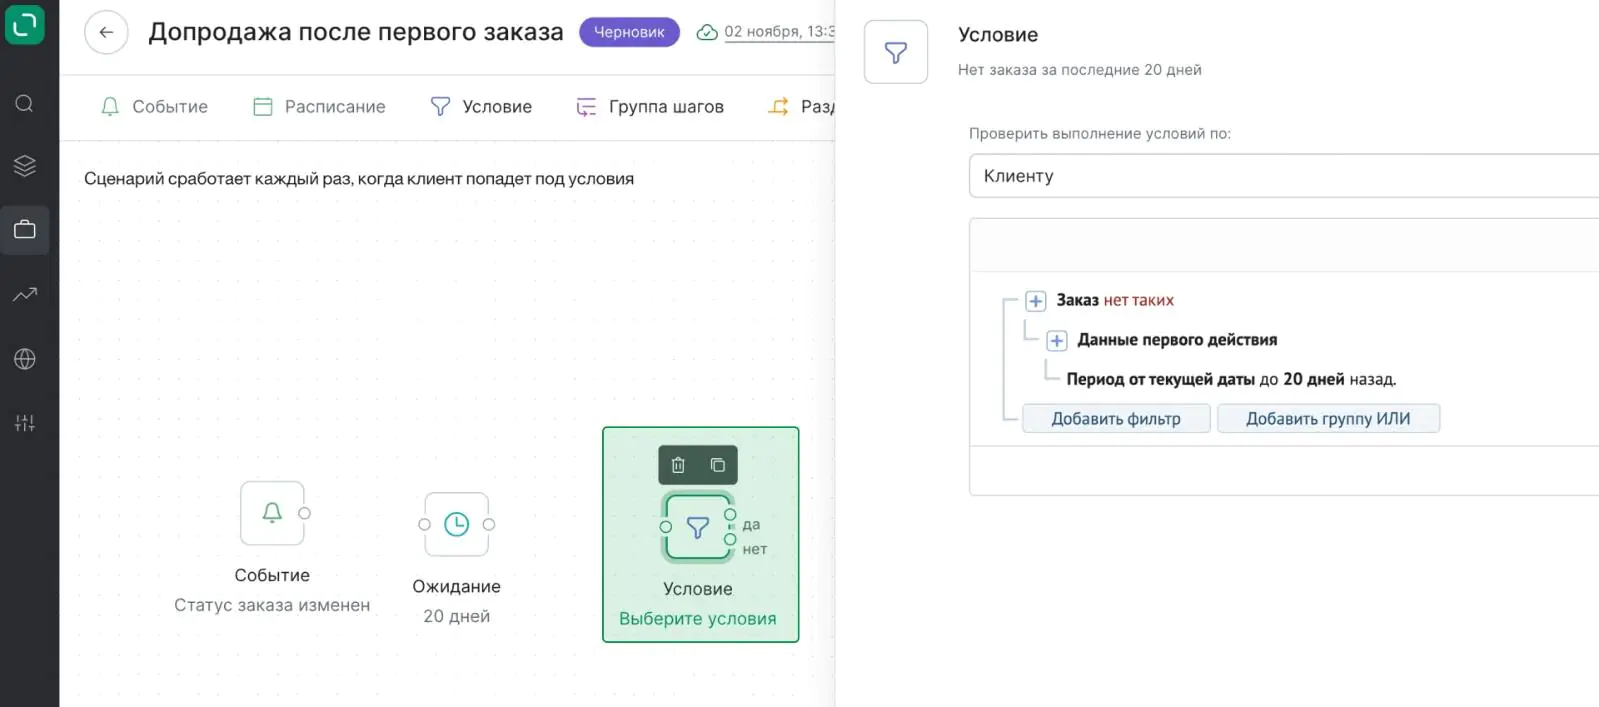Click the Условие node input connector
The image size is (1599, 707).
click(x=666, y=527)
